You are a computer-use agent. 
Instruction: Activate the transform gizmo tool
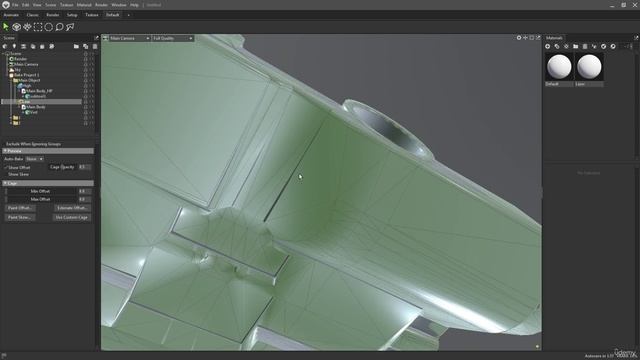point(27,27)
